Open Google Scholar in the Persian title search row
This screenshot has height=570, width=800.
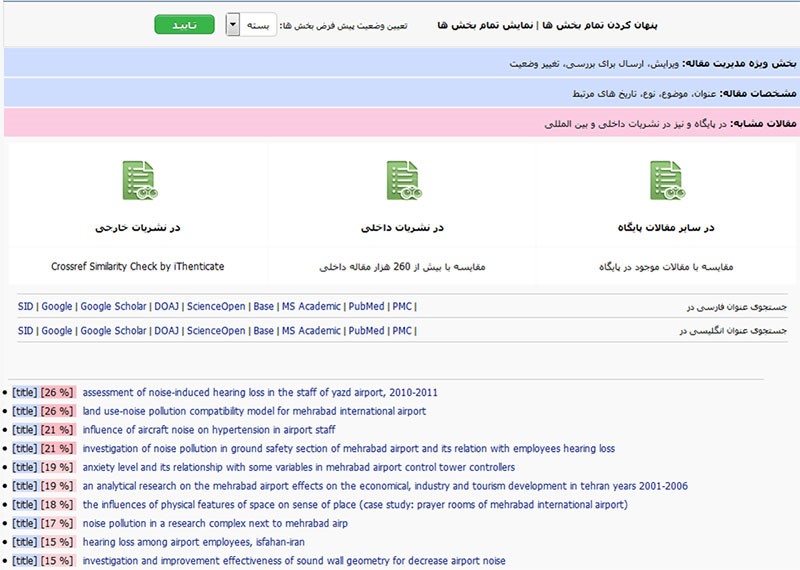[x=113, y=306]
